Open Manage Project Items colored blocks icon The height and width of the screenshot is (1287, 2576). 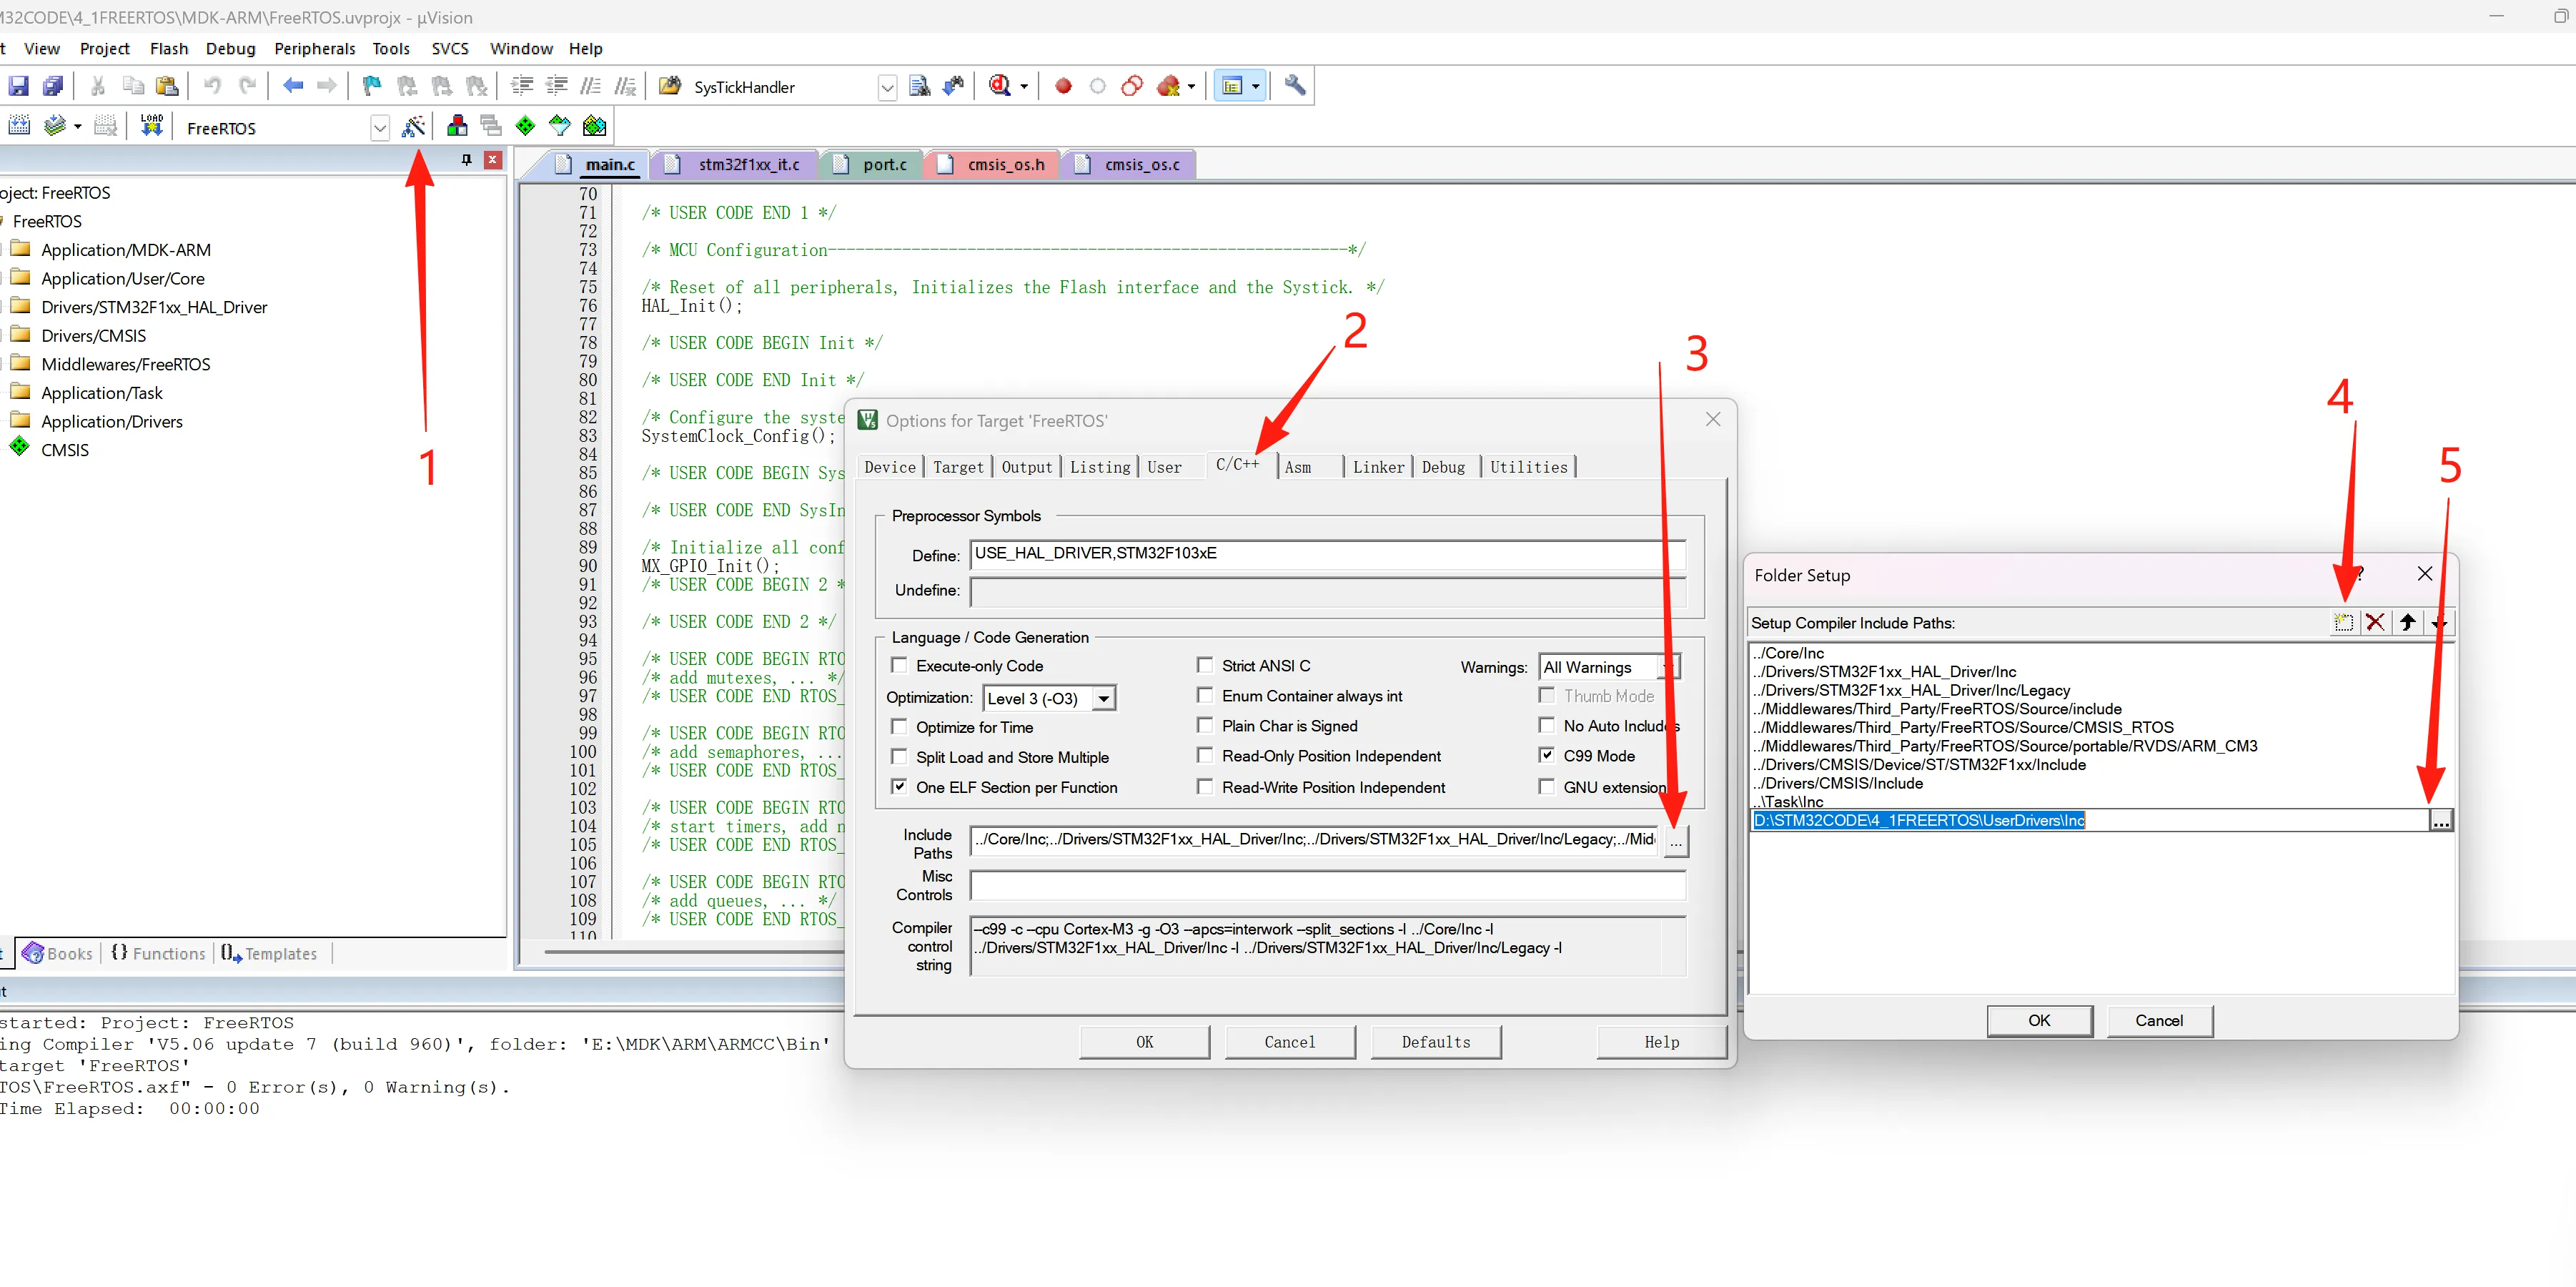457,126
